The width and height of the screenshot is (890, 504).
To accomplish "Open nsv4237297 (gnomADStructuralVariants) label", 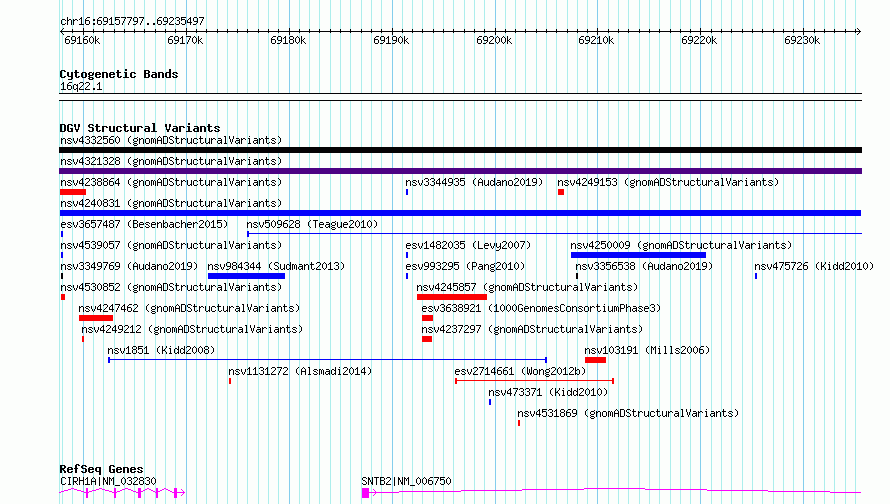I will pos(532,329).
